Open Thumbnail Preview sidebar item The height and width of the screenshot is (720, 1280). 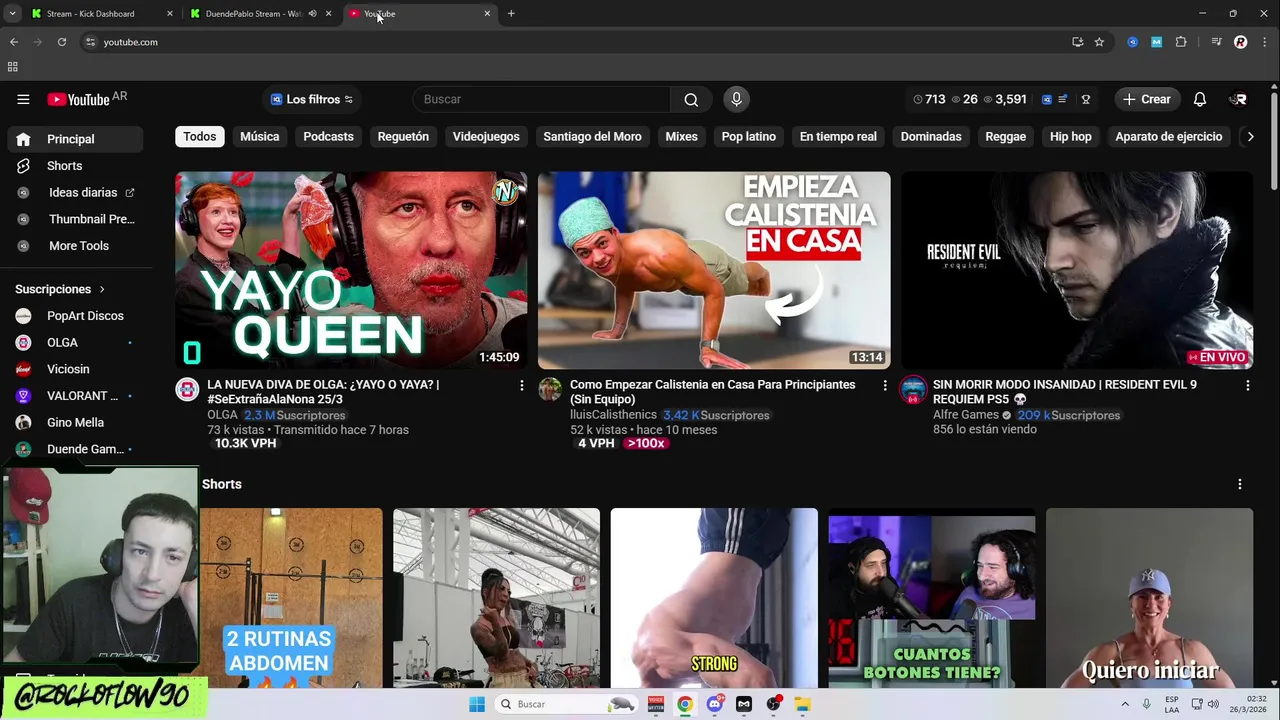[x=75, y=219]
